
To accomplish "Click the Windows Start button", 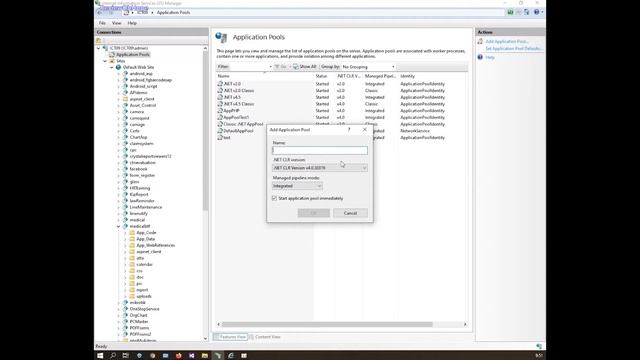I will click(x=100, y=356).
